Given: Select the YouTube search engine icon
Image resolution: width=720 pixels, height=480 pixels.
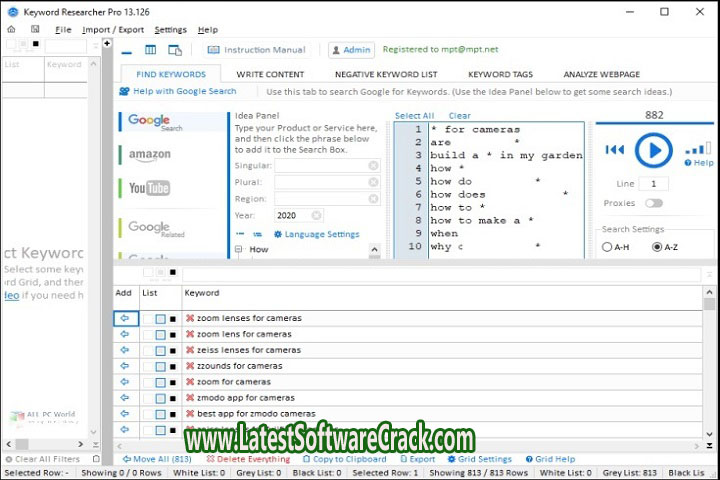Looking at the screenshot, I should (x=150, y=188).
